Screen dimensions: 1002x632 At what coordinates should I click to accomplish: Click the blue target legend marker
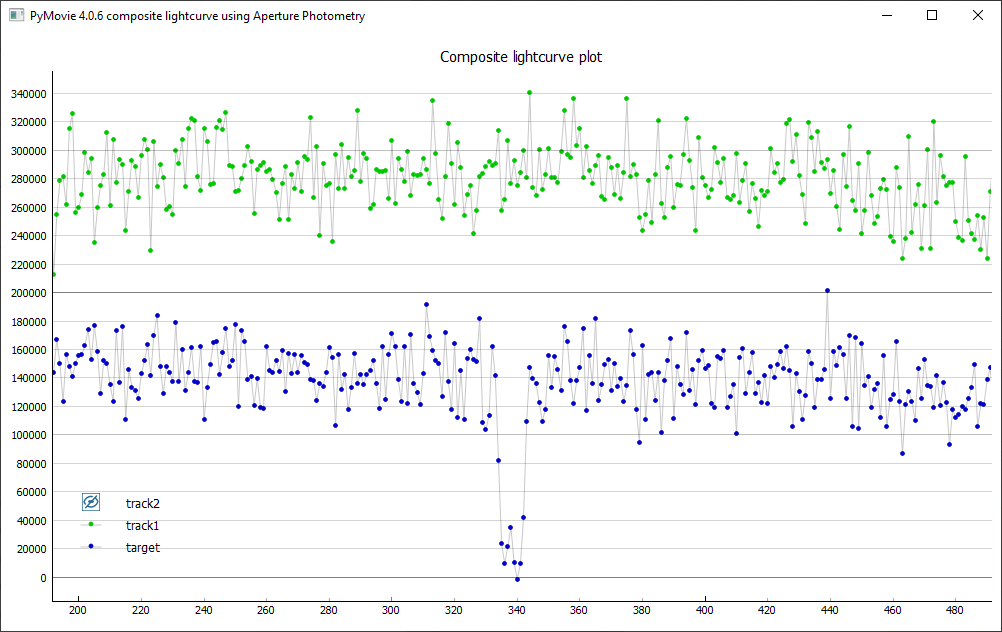click(91, 546)
